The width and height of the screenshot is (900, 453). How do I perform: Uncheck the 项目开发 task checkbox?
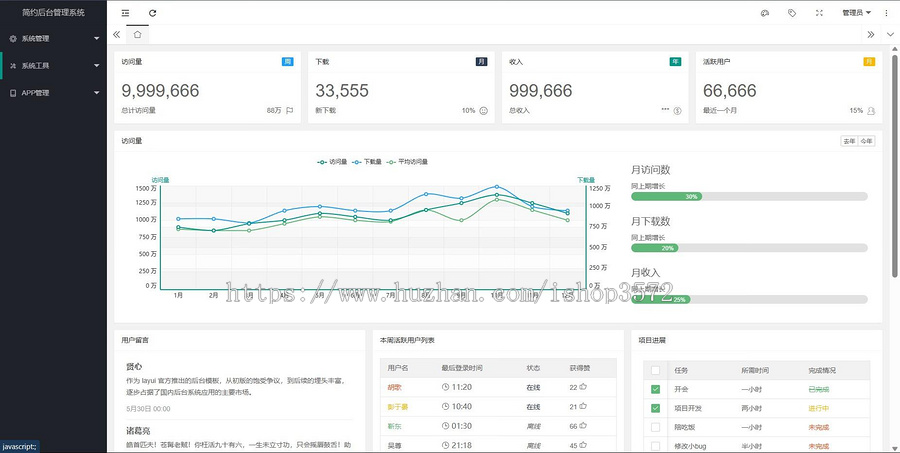pos(655,408)
